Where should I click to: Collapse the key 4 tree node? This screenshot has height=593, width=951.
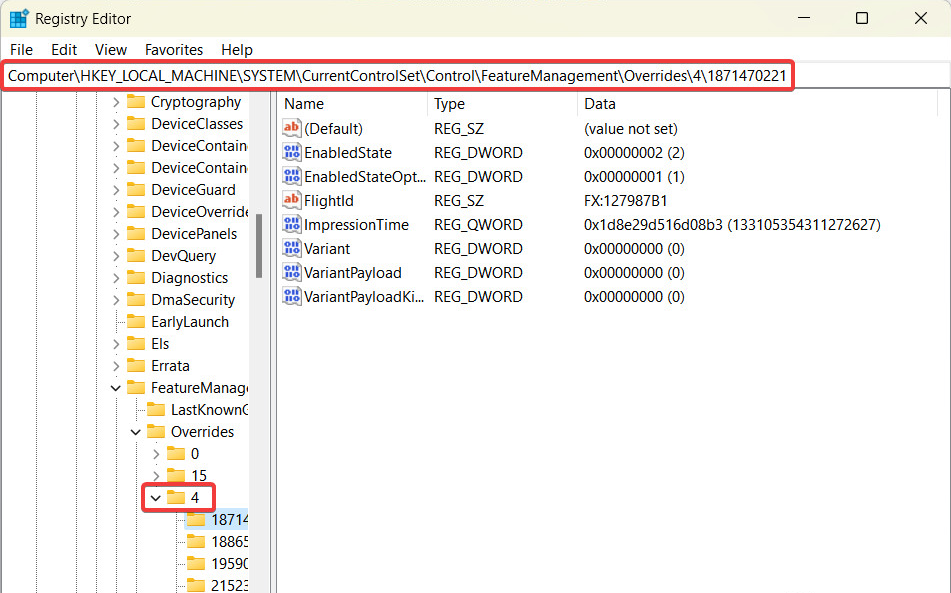coord(156,498)
